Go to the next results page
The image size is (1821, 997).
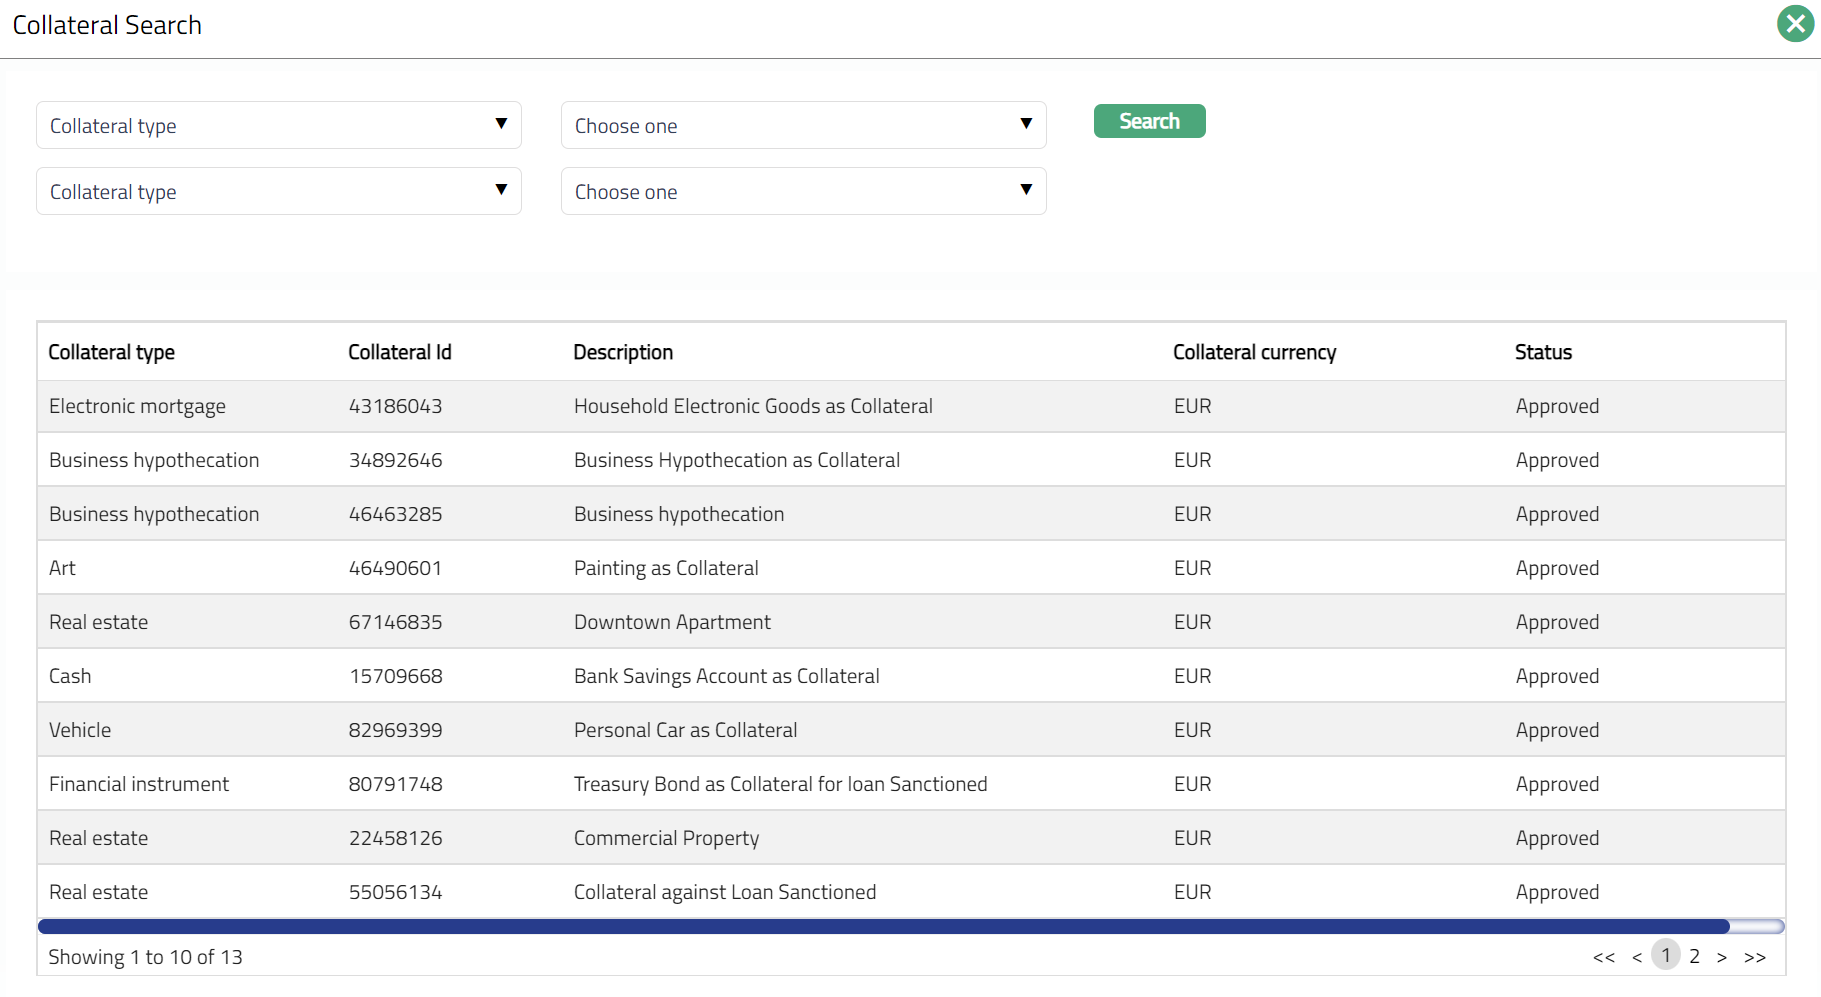coord(1722,957)
